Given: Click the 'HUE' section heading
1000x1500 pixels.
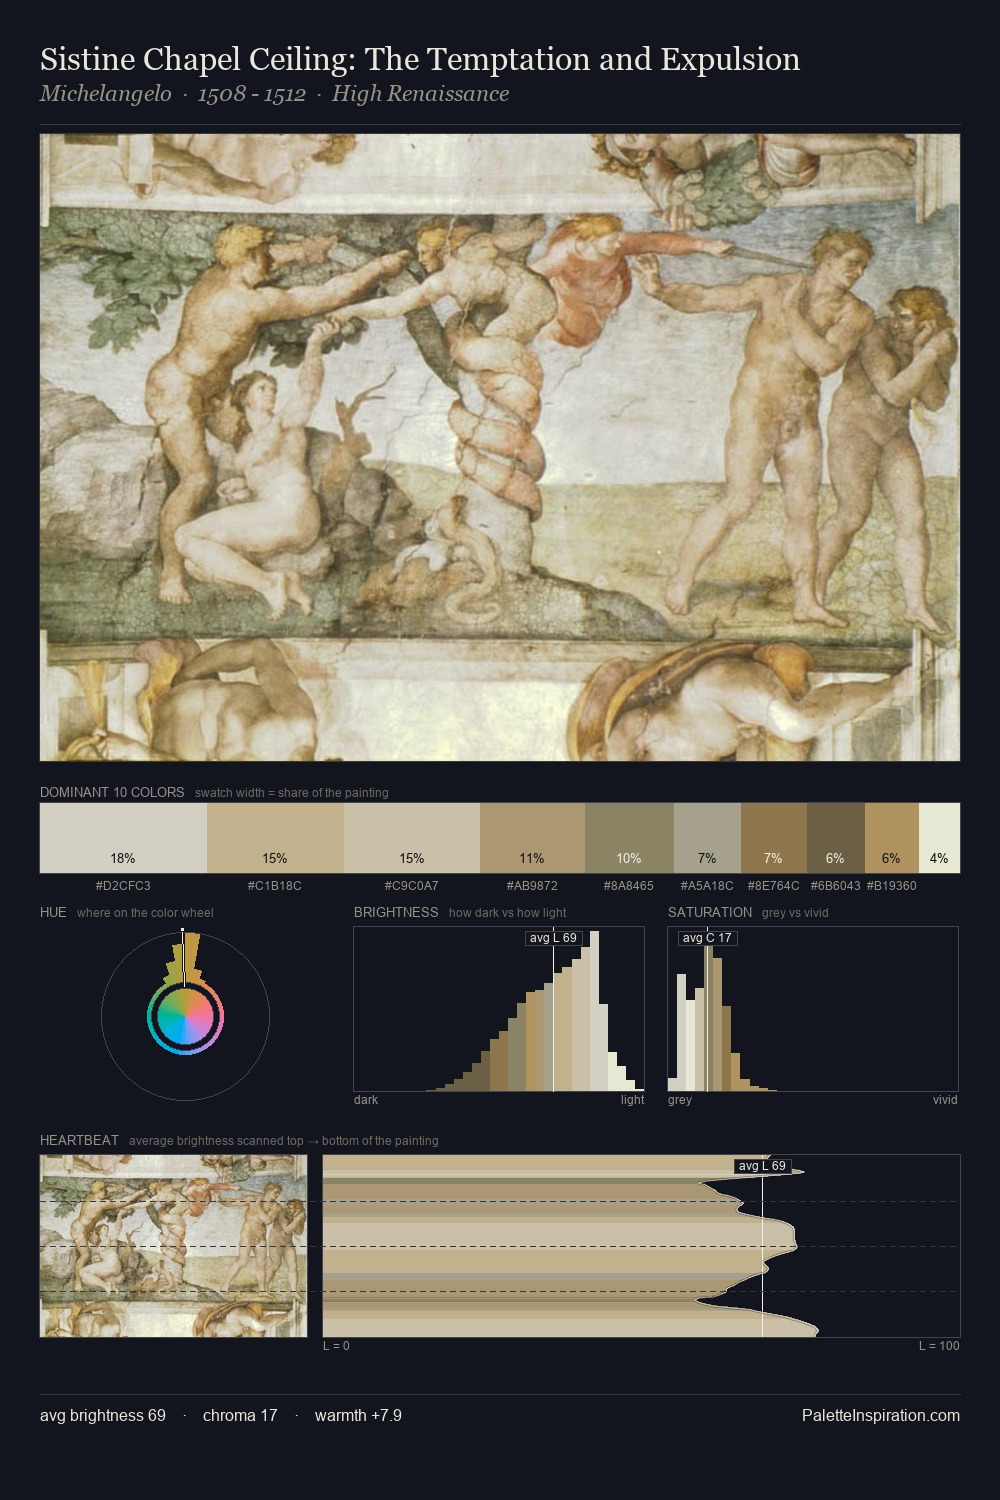Looking at the screenshot, I should (x=53, y=912).
